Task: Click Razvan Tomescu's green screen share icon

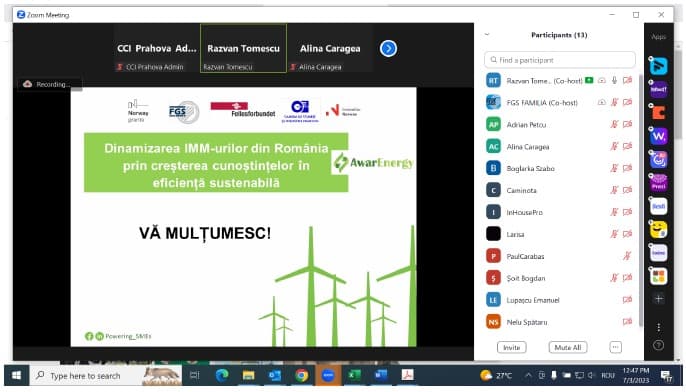Action: click(x=589, y=80)
